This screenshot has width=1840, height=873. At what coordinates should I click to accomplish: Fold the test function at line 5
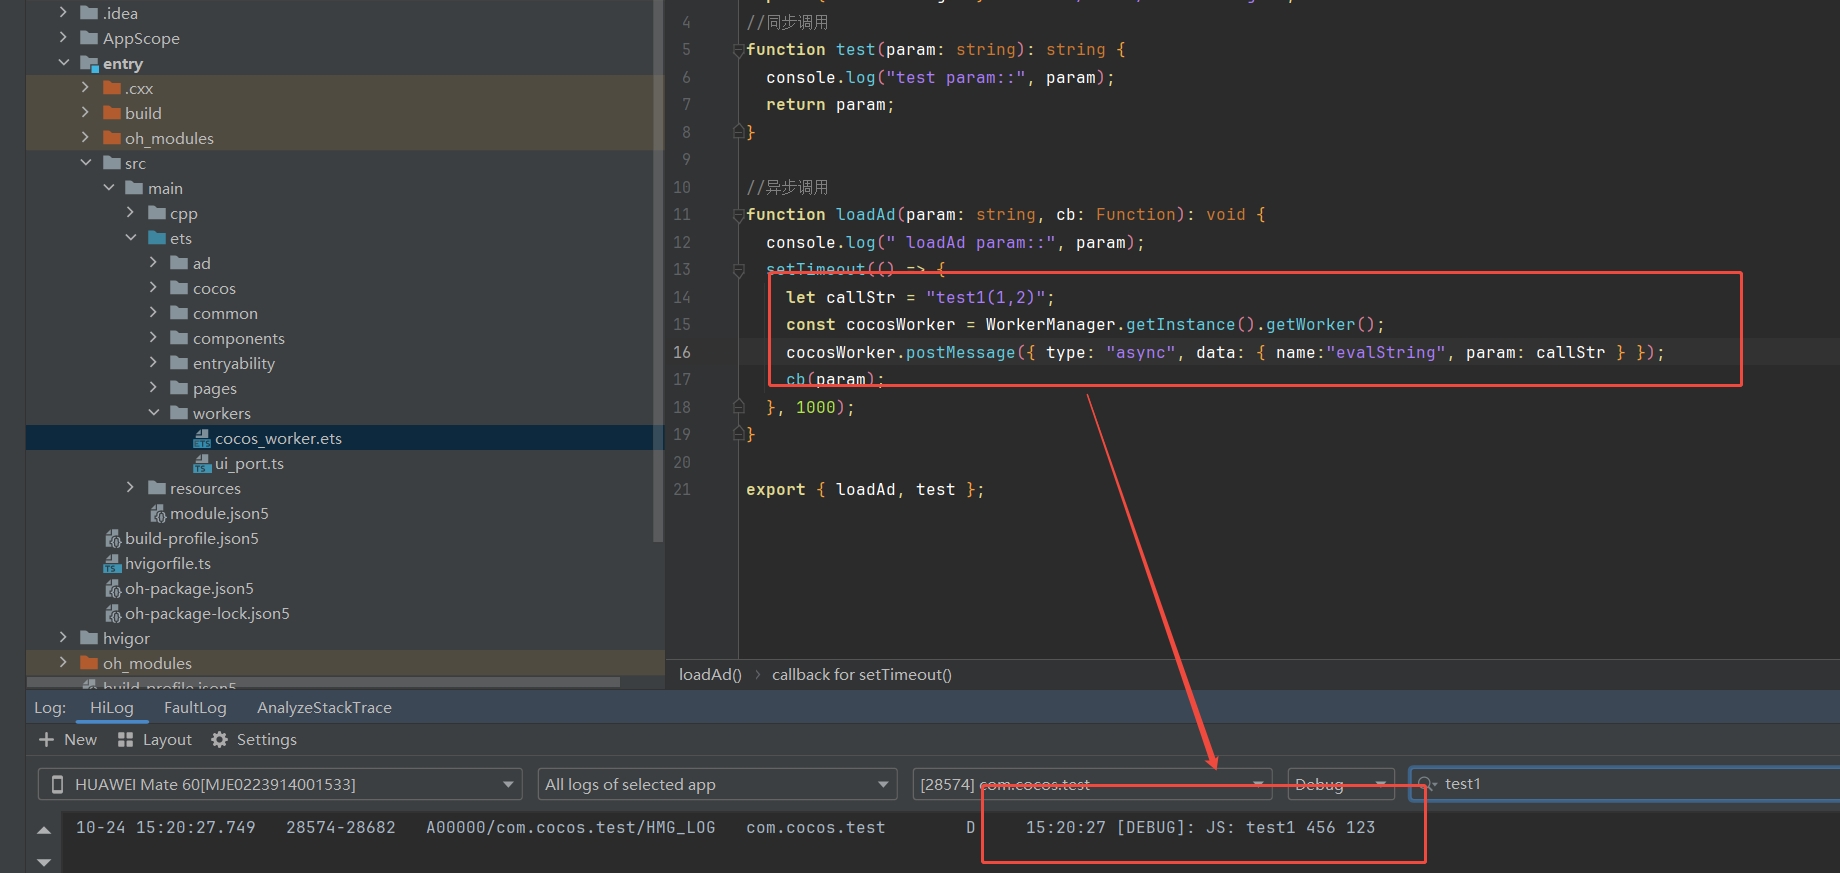pyautogui.click(x=739, y=50)
